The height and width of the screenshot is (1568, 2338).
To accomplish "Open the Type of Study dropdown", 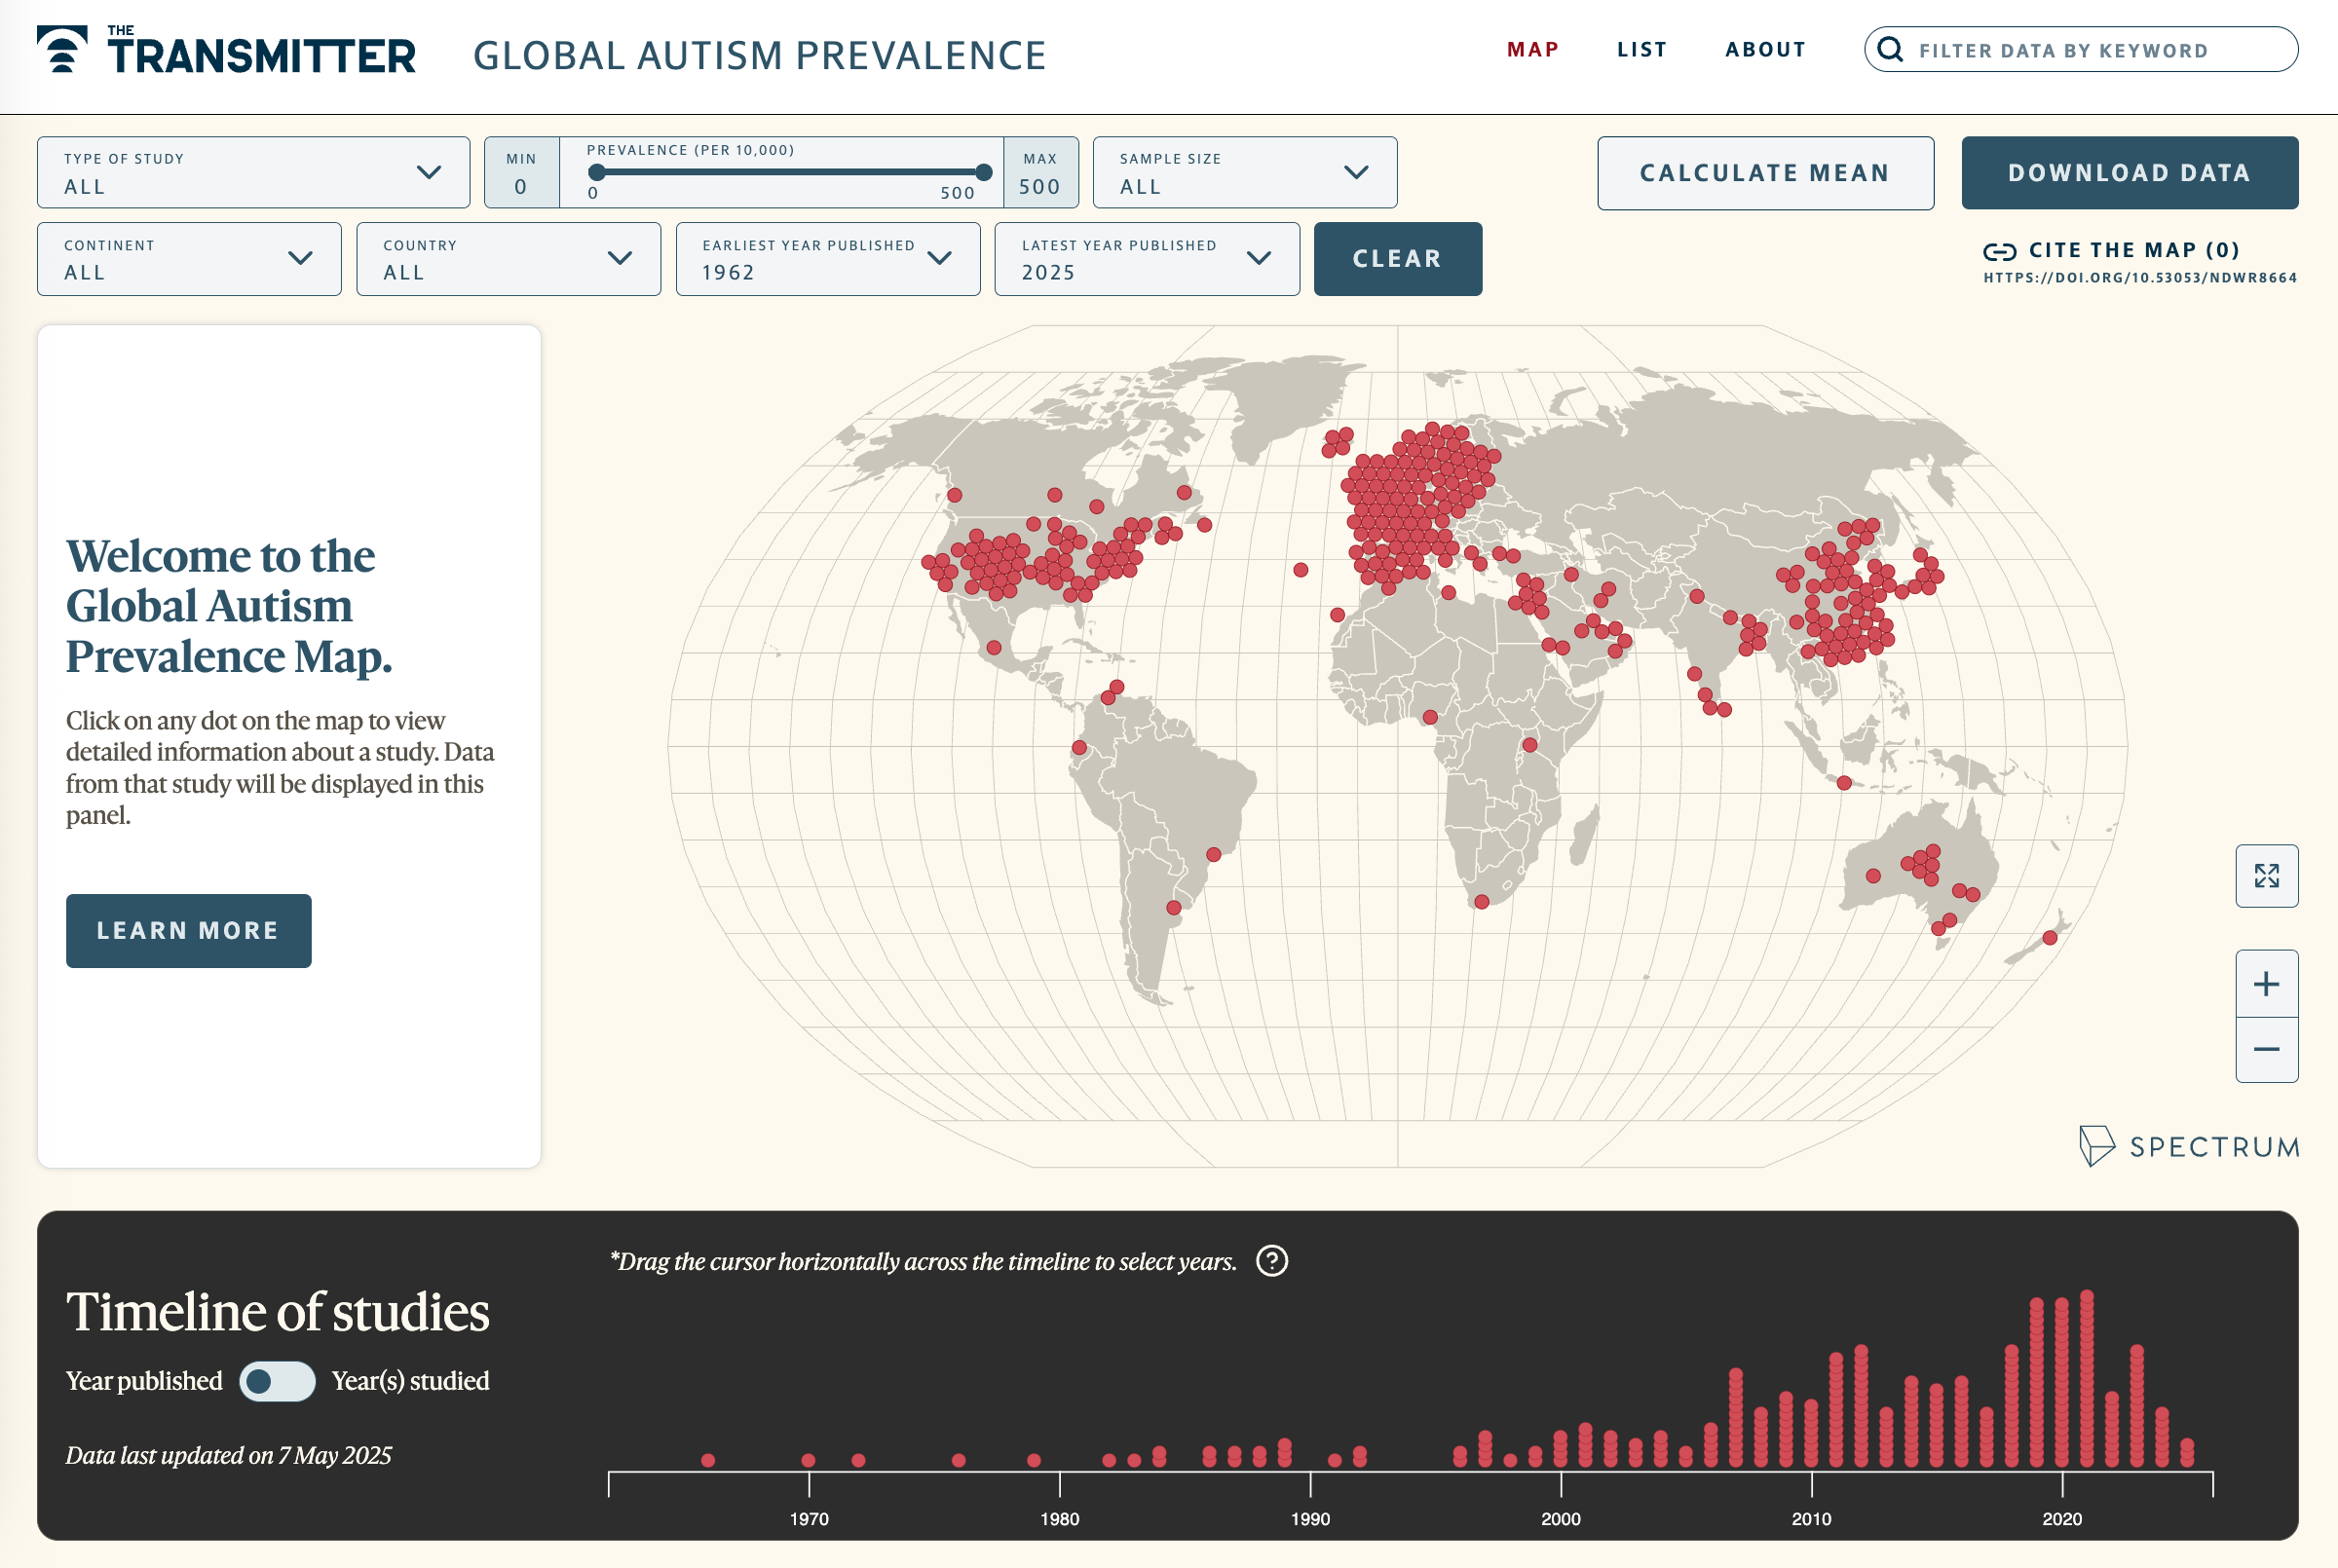I will pos(253,172).
